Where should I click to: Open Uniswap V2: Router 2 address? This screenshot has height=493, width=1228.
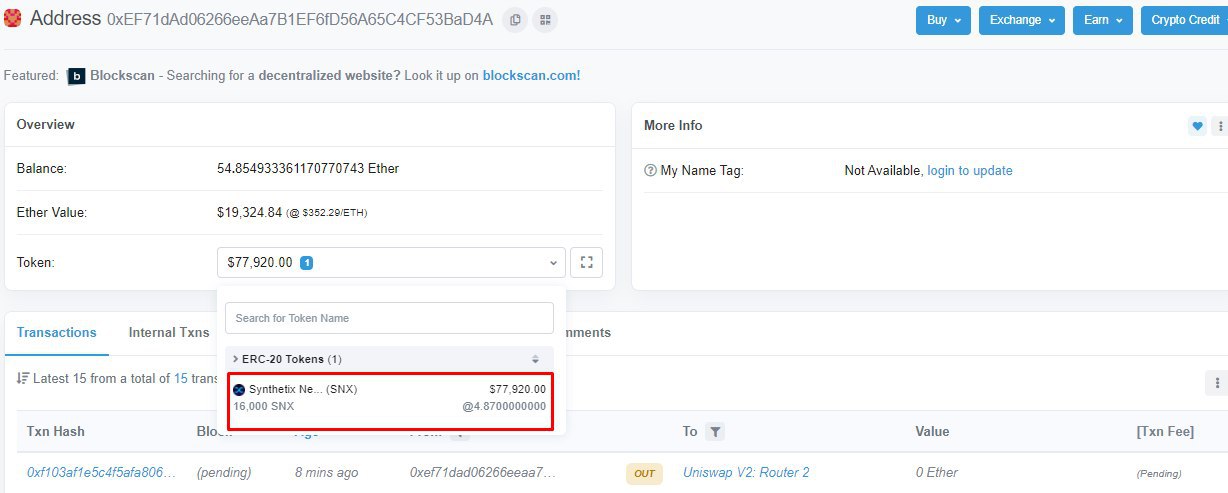pyautogui.click(x=746, y=472)
